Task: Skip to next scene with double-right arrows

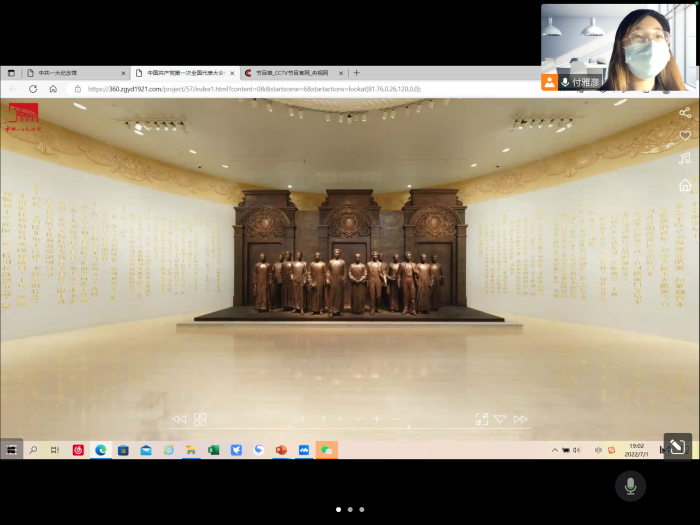Action: (x=520, y=419)
